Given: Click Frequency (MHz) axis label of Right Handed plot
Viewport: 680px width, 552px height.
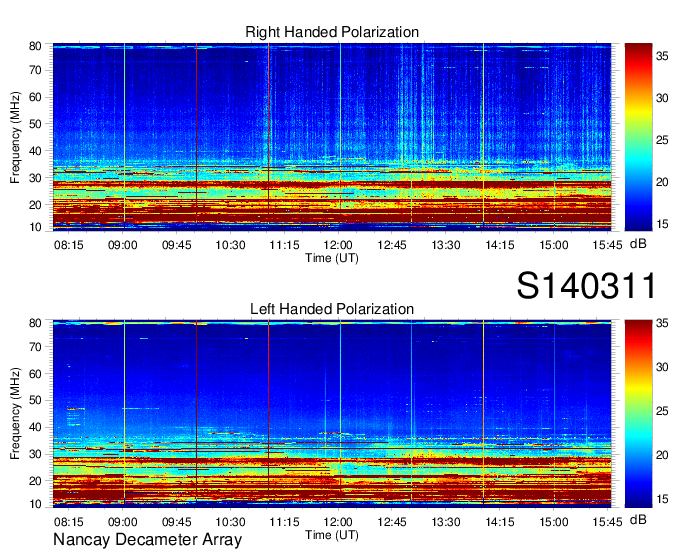Looking at the screenshot, I should click(x=16, y=137).
